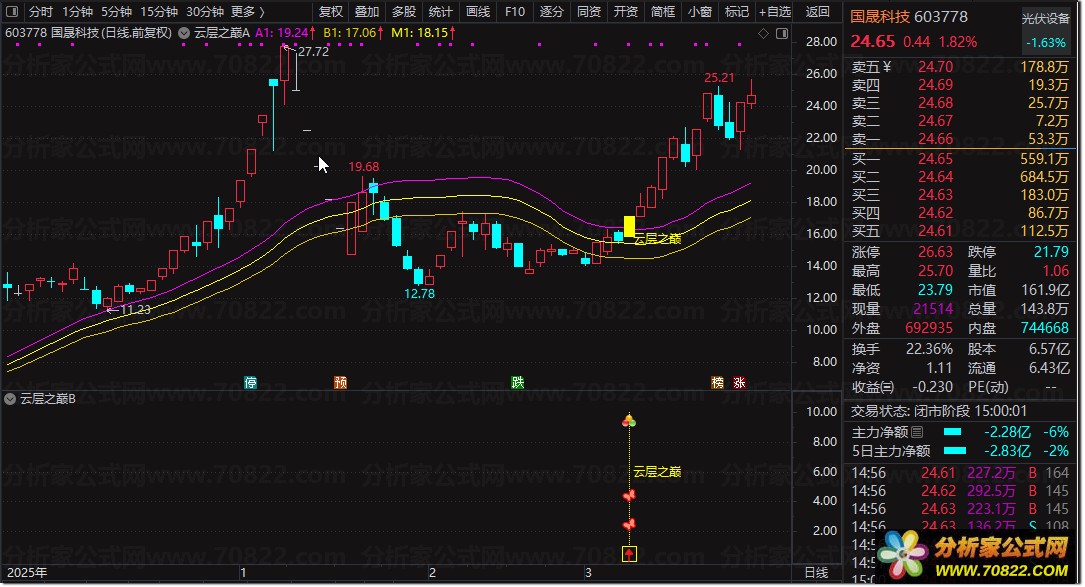Click top flower icon in 云层之巅B panel

point(629,420)
